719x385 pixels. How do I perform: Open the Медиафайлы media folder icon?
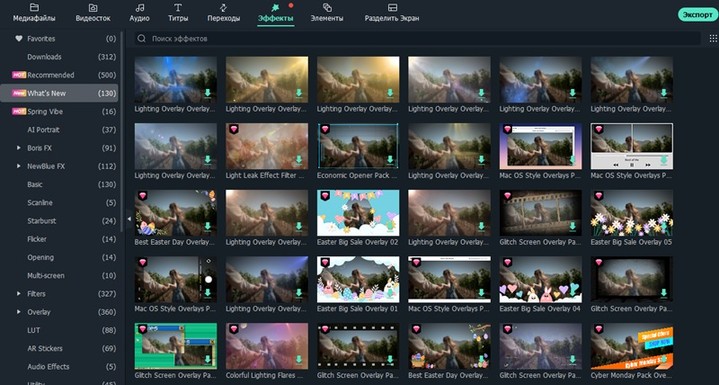click(34, 8)
